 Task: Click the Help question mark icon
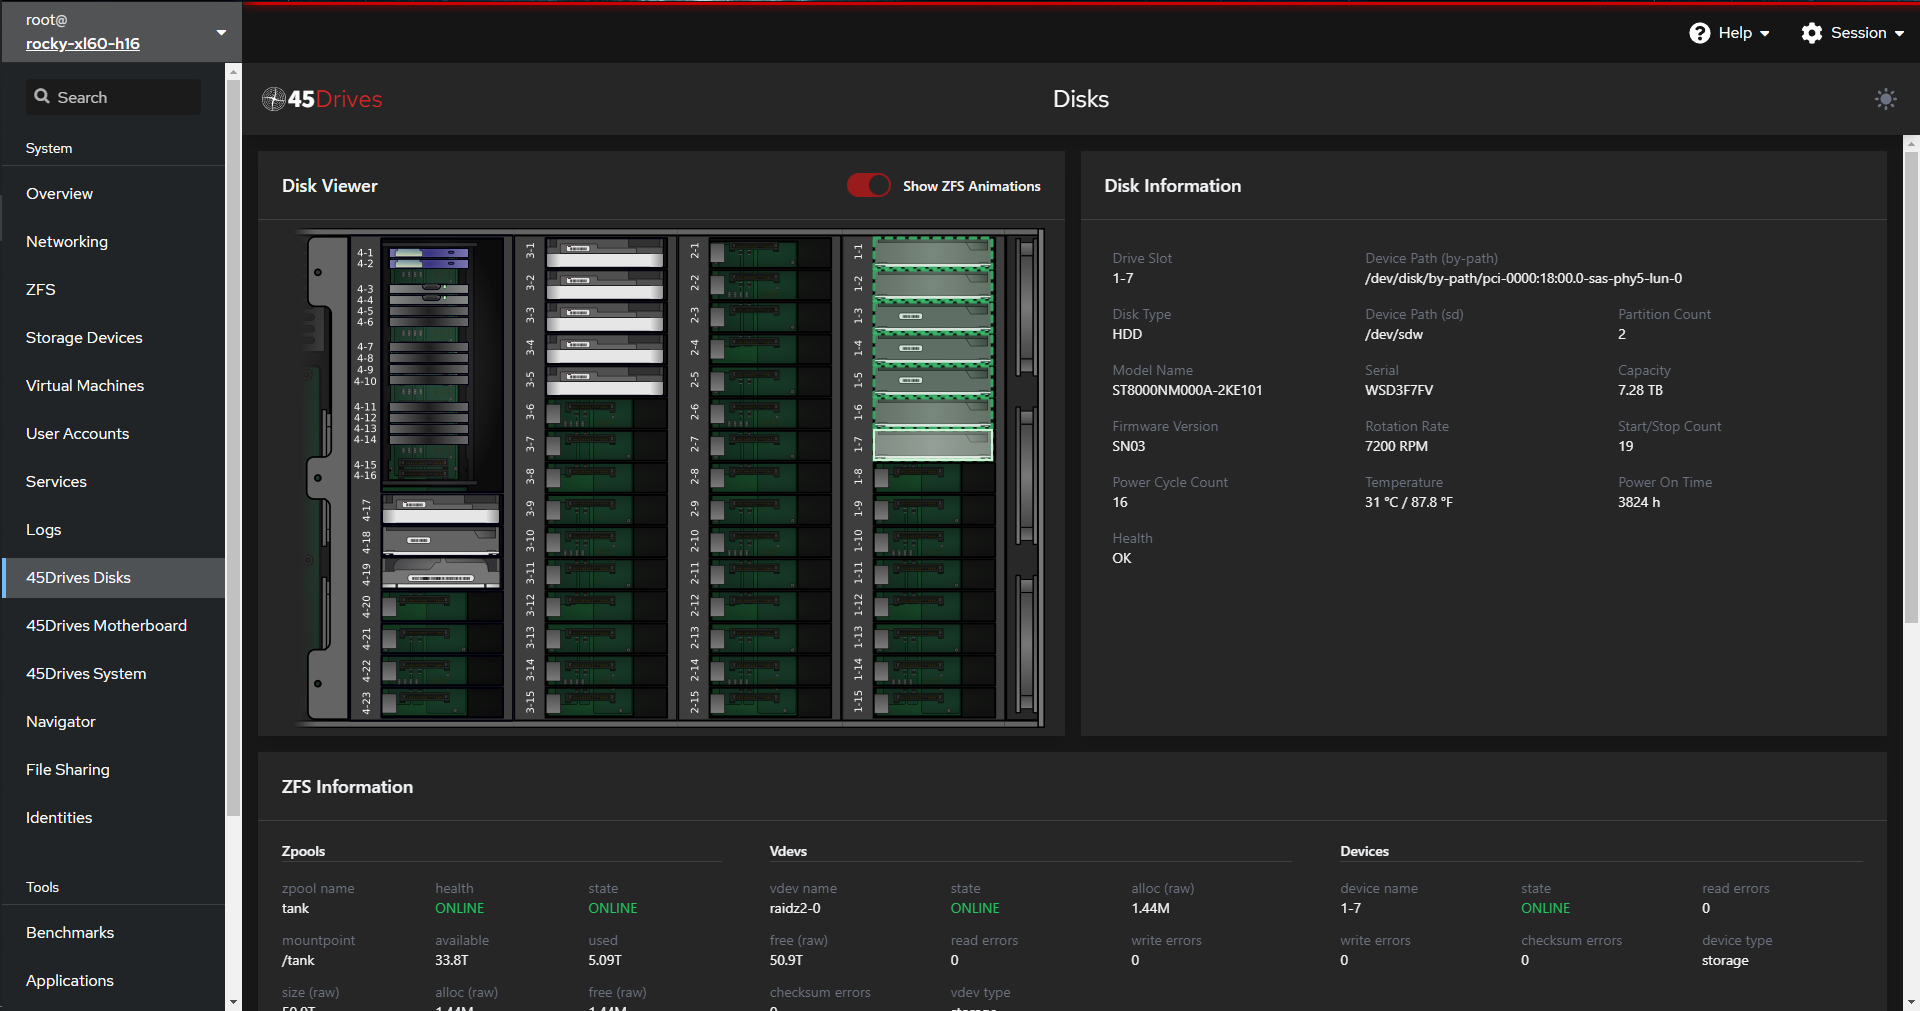pyautogui.click(x=1700, y=33)
